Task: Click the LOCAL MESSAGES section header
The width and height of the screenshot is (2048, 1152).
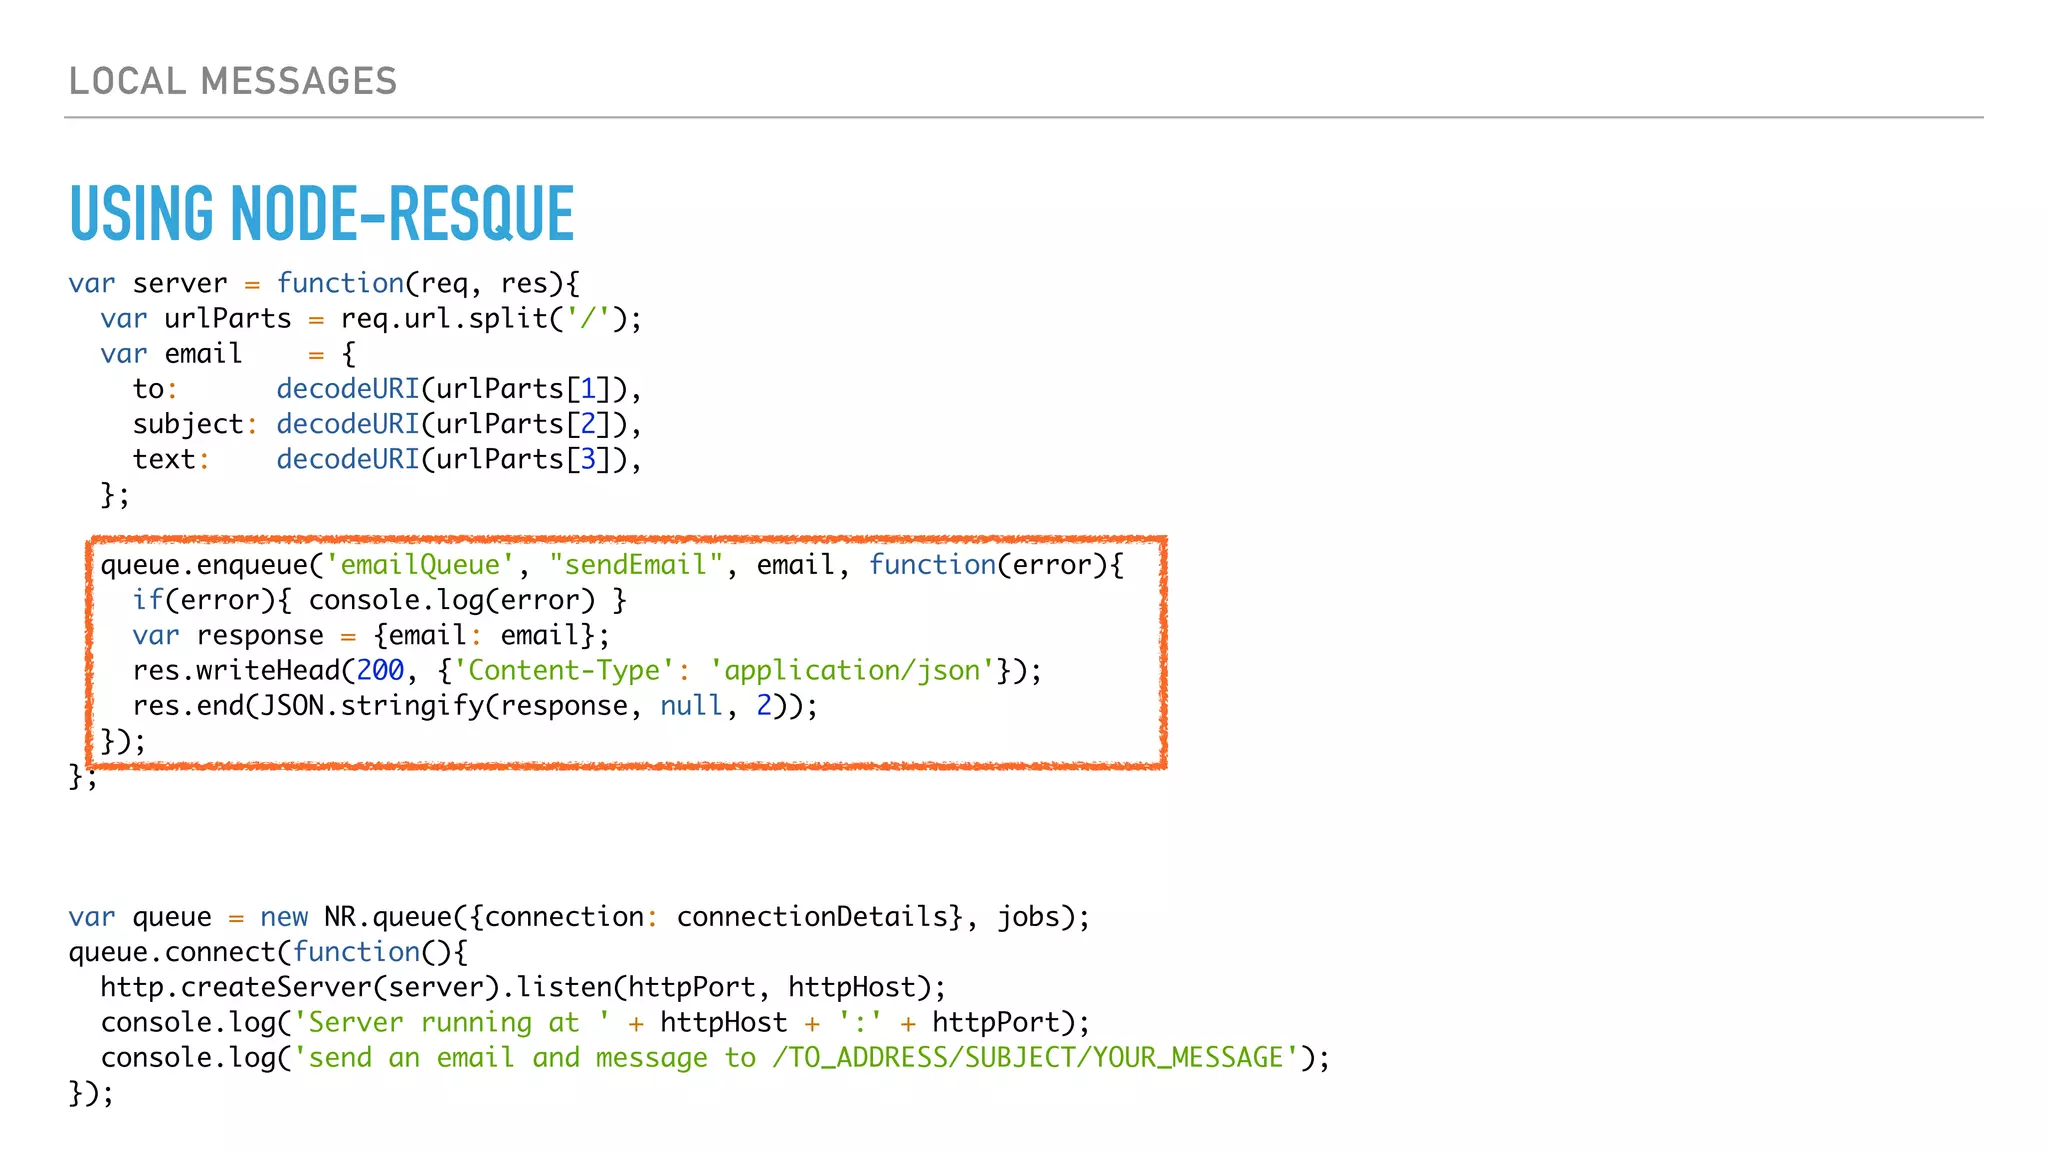Action: click(232, 81)
